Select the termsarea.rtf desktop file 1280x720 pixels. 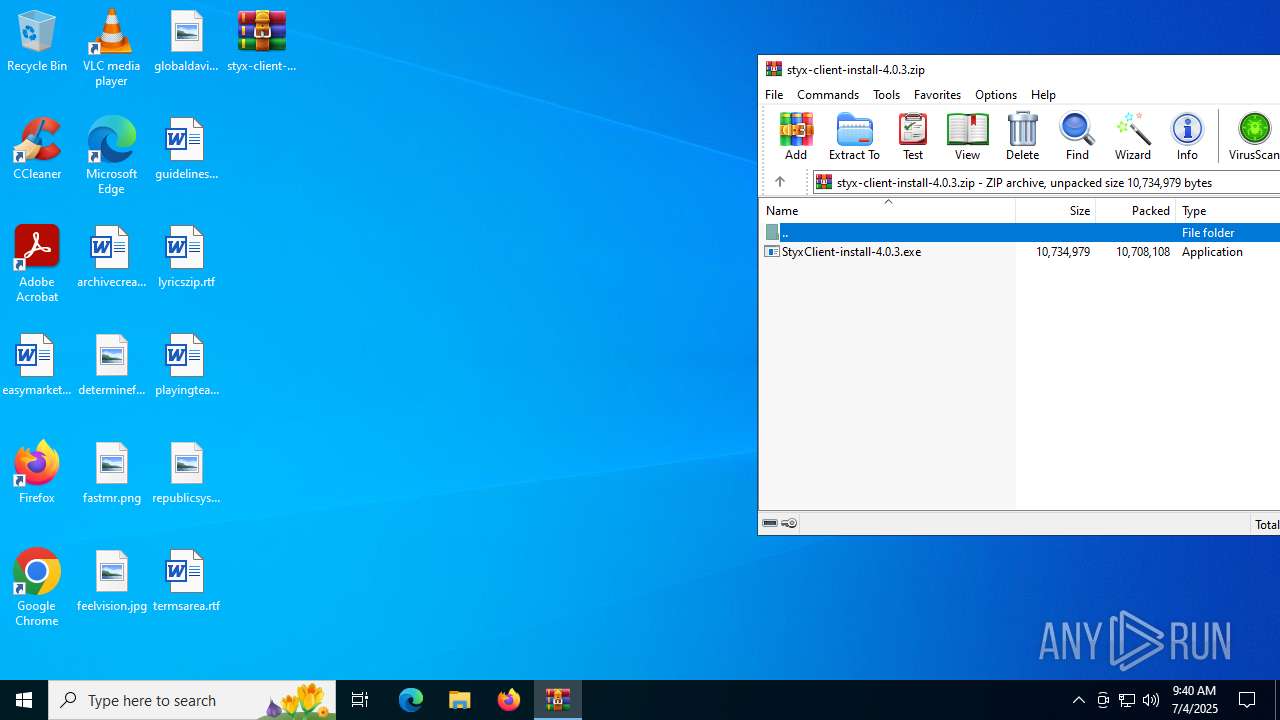186,581
